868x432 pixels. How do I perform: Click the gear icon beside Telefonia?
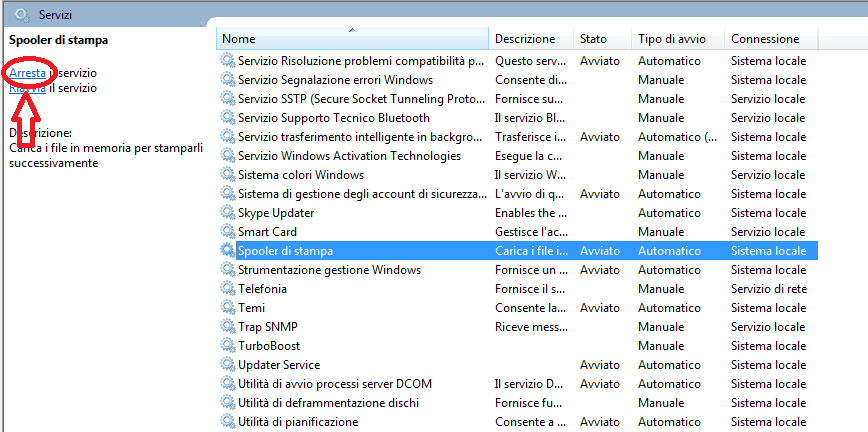[x=228, y=289]
